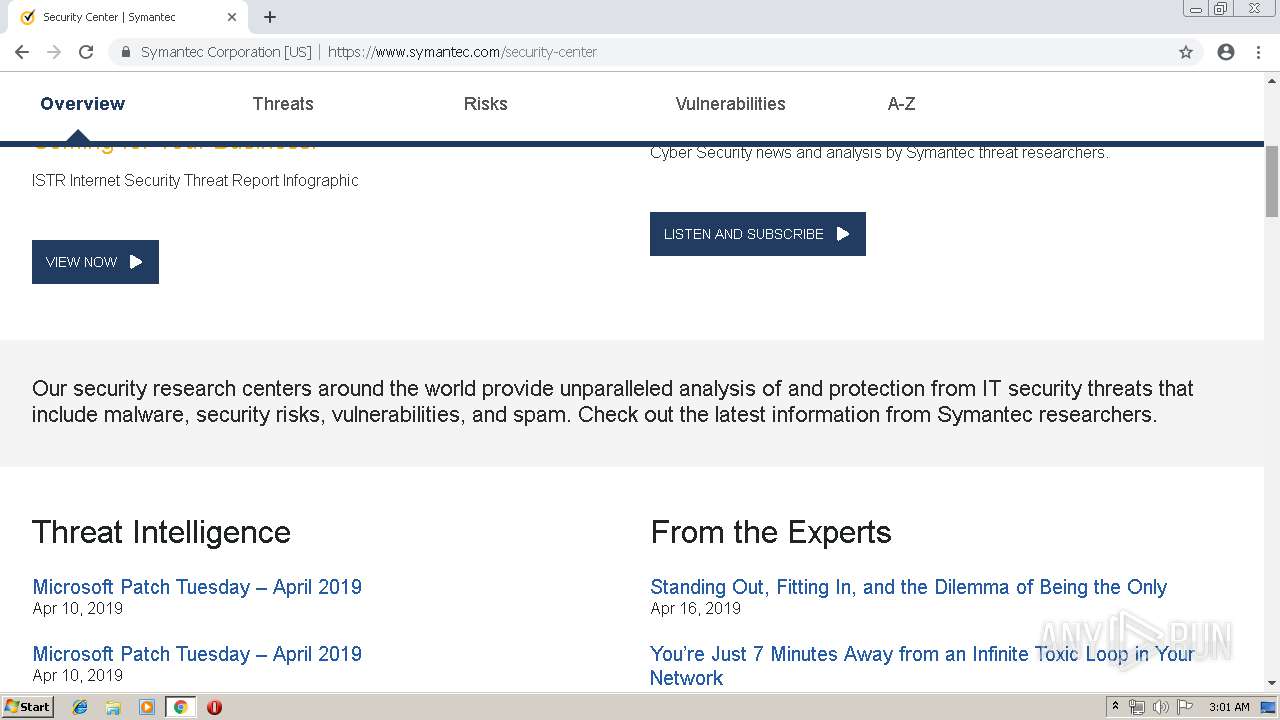Image resolution: width=1280 pixels, height=720 pixels.
Task: Show hidden system tray icons
Action: (x=1115, y=707)
